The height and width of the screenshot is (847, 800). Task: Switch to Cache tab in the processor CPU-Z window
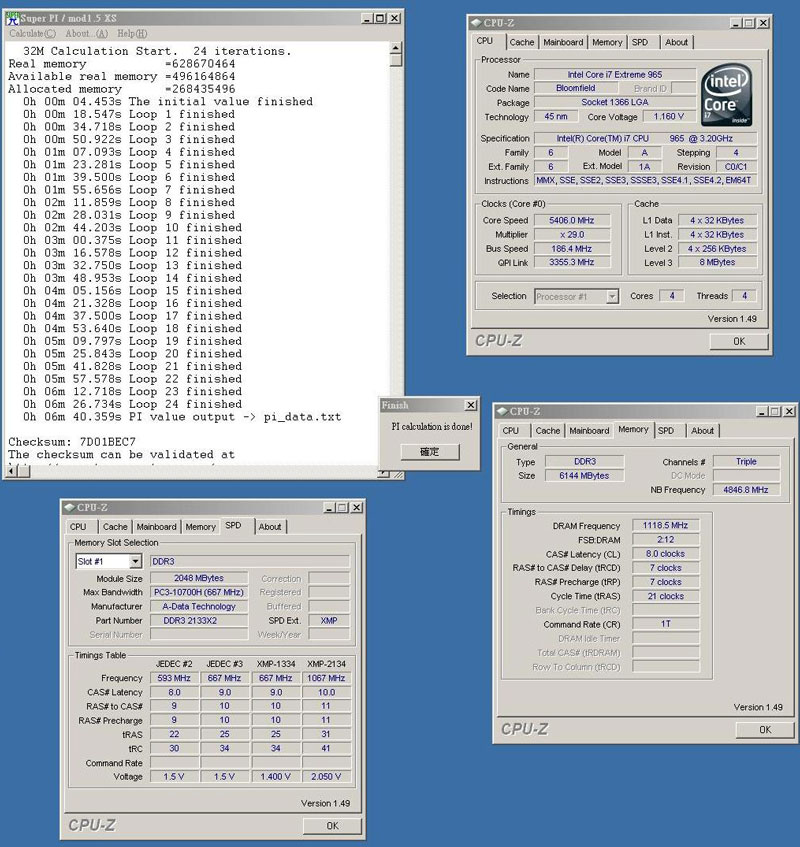click(521, 42)
